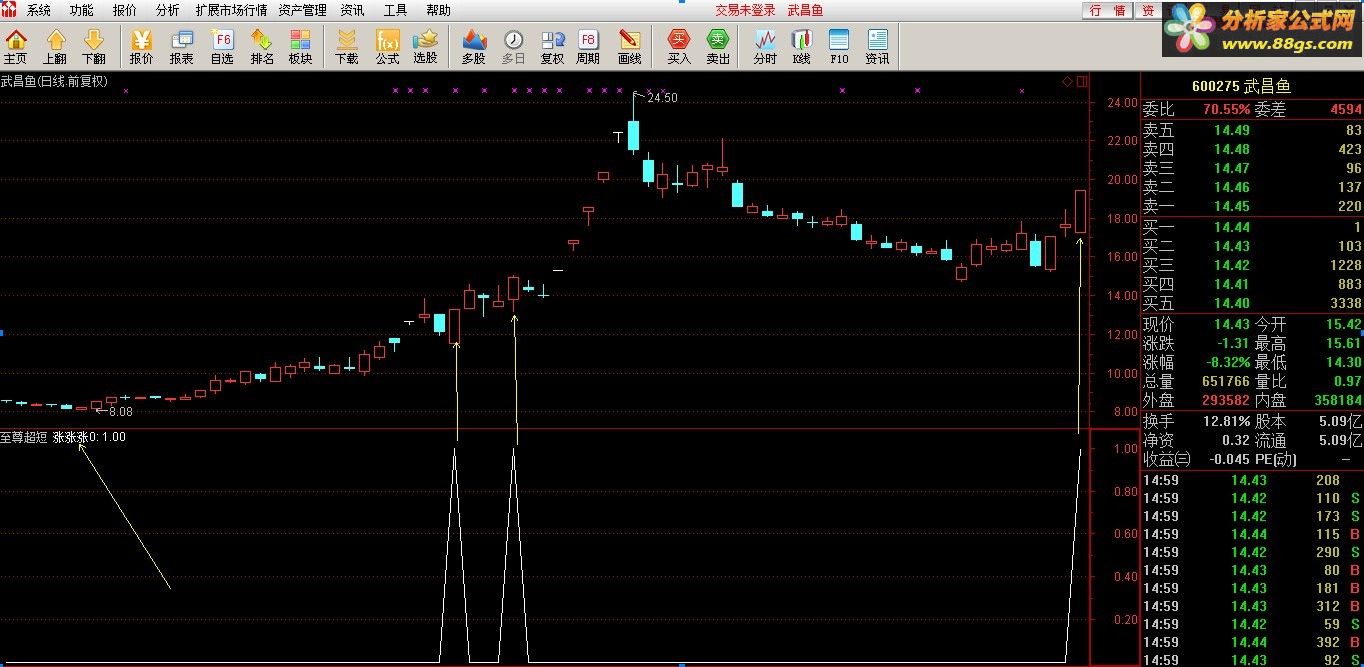
Task: Click the 上翻 page-up arrow icon
Action: [x=56, y=47]
